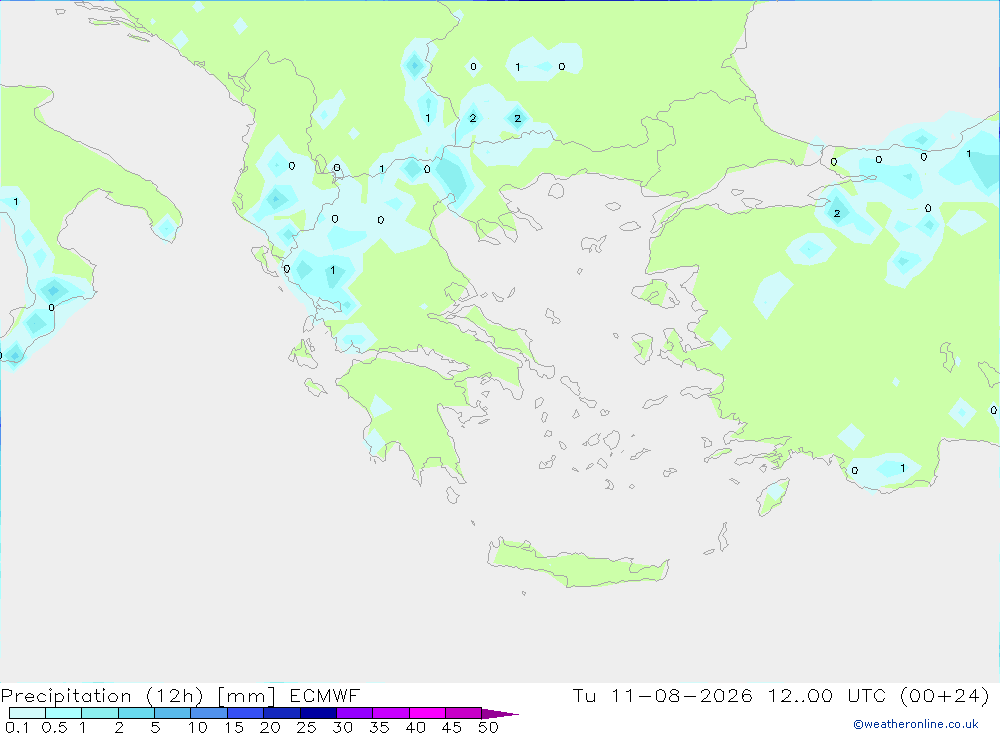Choose the 5–10 mm blue legend swatch
The height and width of the screenshot is (733, 1000).
pos(172,713)
